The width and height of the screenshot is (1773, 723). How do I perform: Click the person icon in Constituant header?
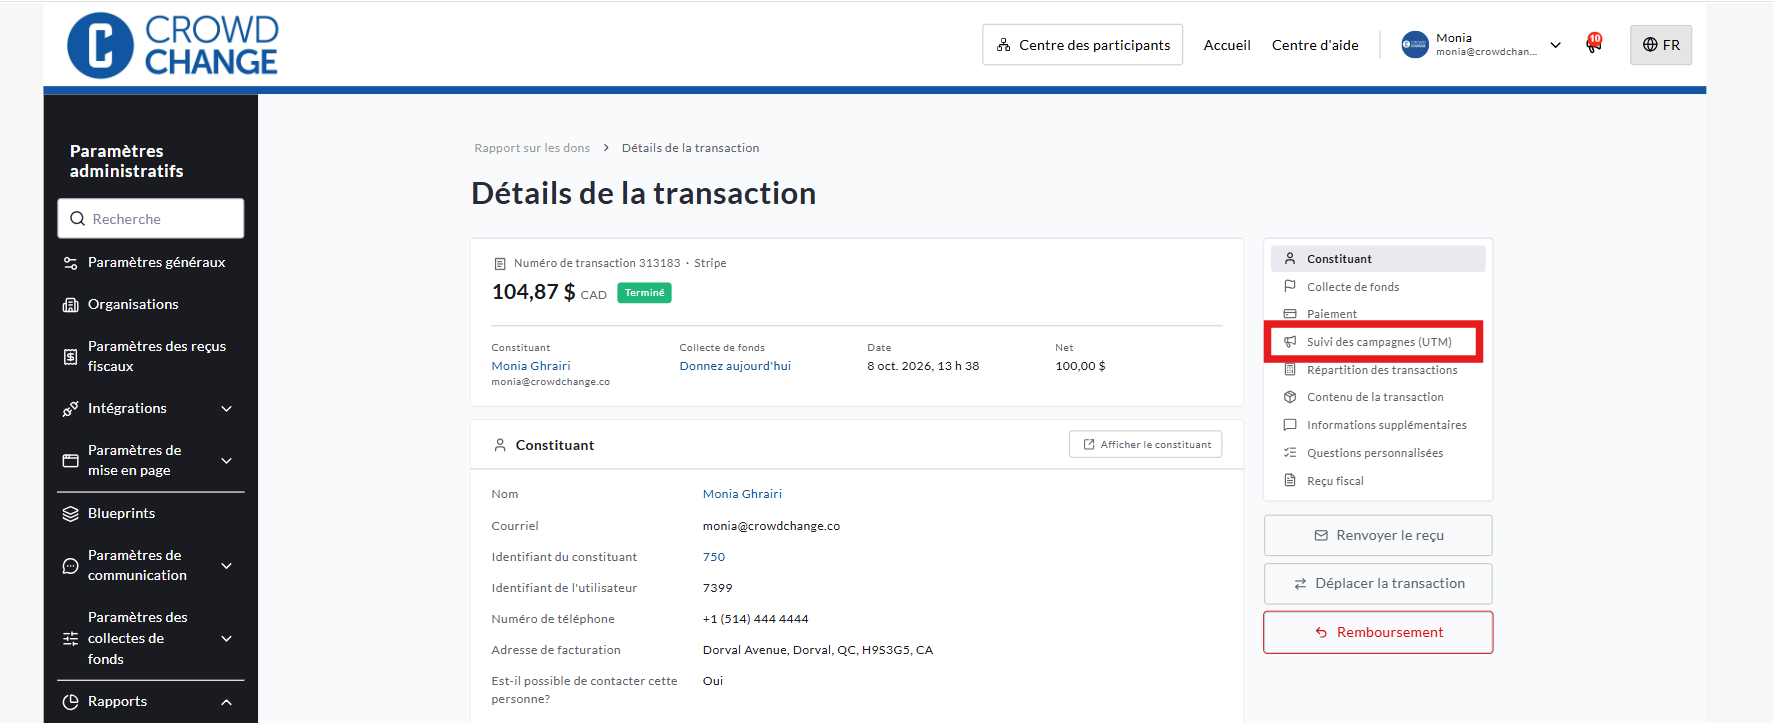(500, 445)
